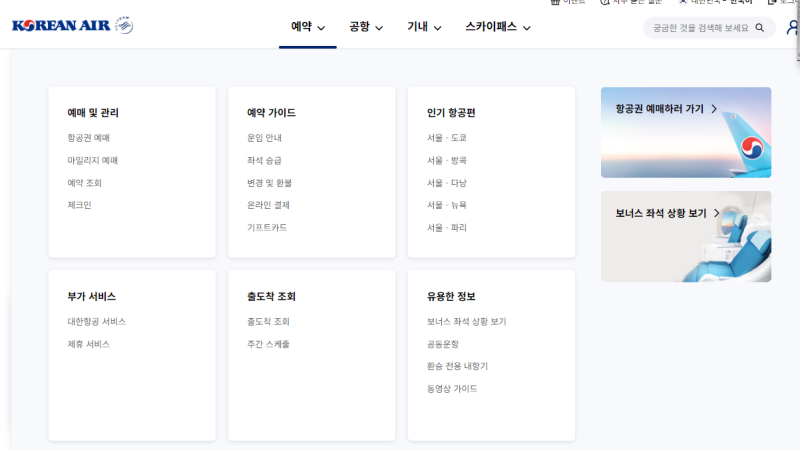Select the 서울 - 뉴욕 popular flight

[447, 205]
